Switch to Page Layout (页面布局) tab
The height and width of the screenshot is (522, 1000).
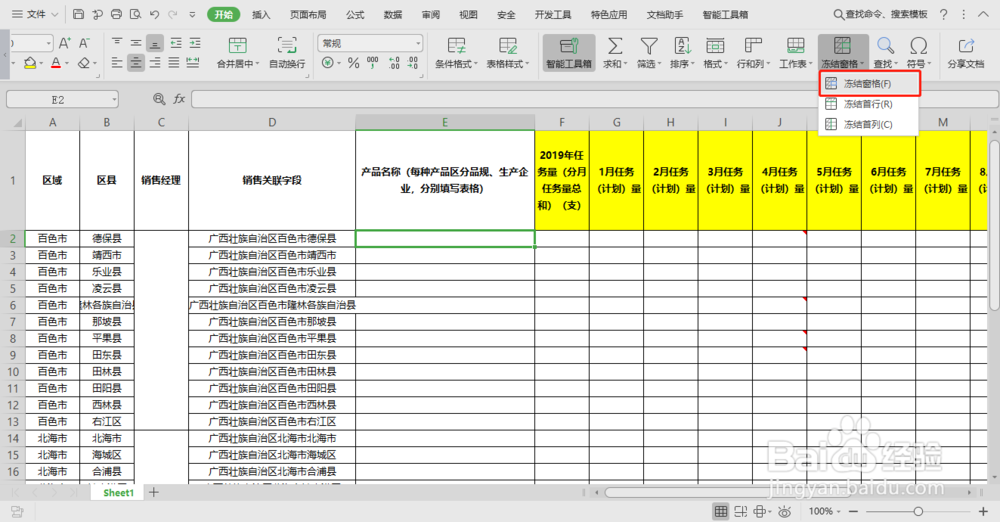coord(308,15)
